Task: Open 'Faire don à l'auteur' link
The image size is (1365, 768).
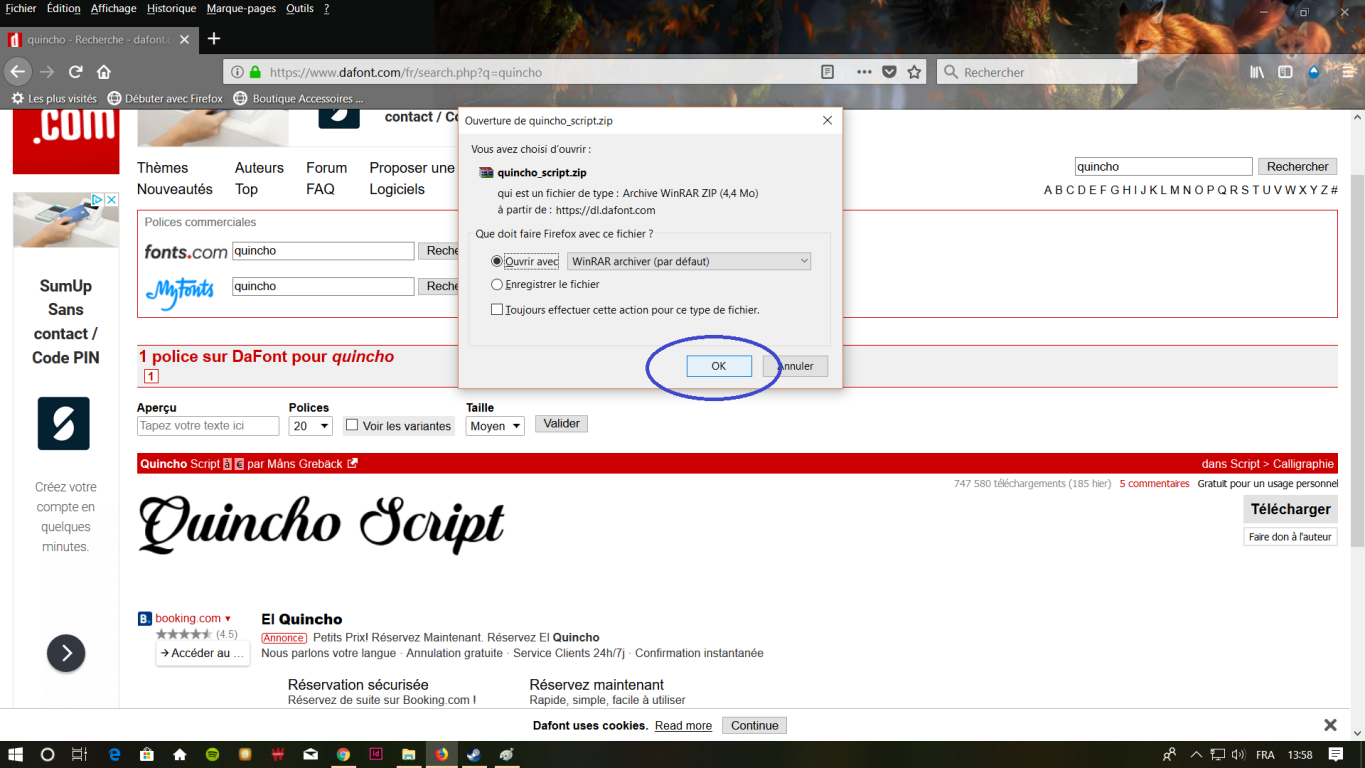Action: click(x=1290, y=537)
